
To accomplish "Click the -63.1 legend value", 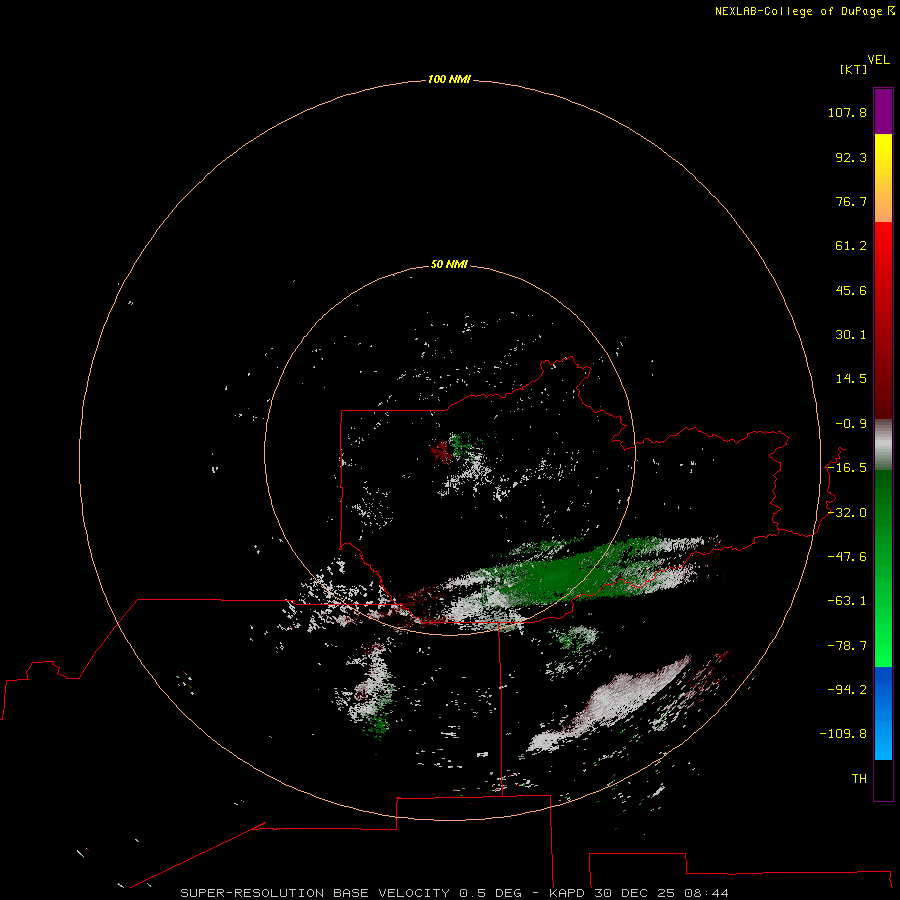I will (847, 601).
